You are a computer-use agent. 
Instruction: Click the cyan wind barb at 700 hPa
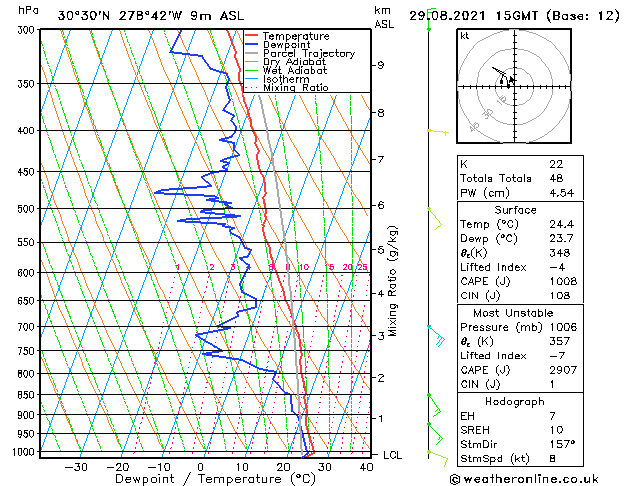click(x=436, y=336)
